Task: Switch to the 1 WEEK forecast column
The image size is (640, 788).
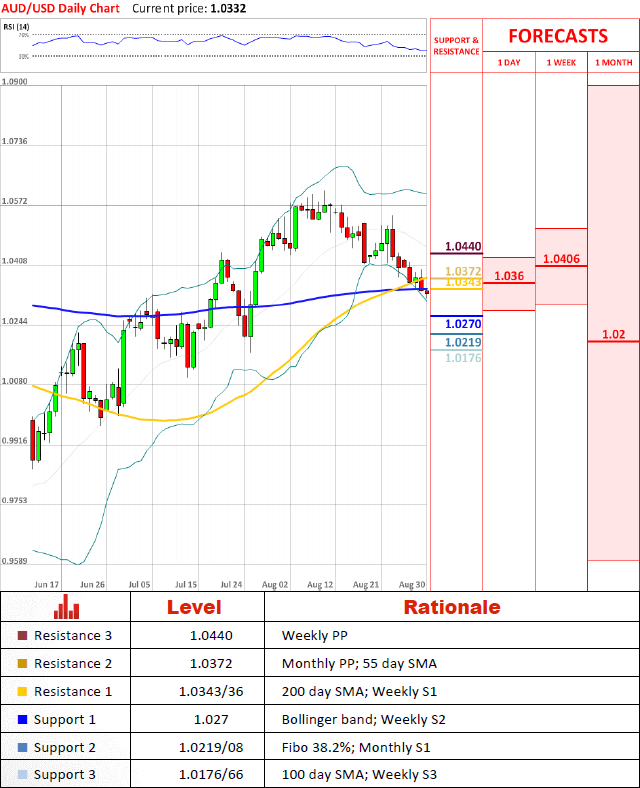Action: (x=561, y=63)
